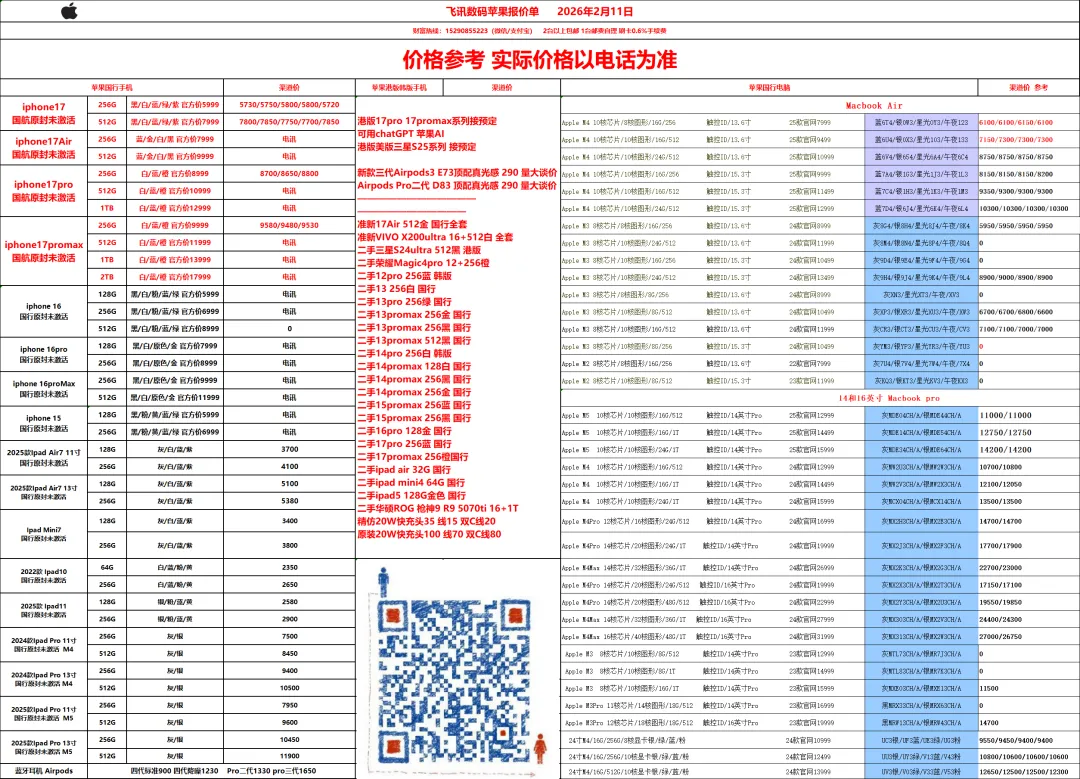The width and height of the screenshot is (1080, 779).
Task: Select the 'iphone17Air' model cell
Action: pyautogui.click(x=43, y=147)
